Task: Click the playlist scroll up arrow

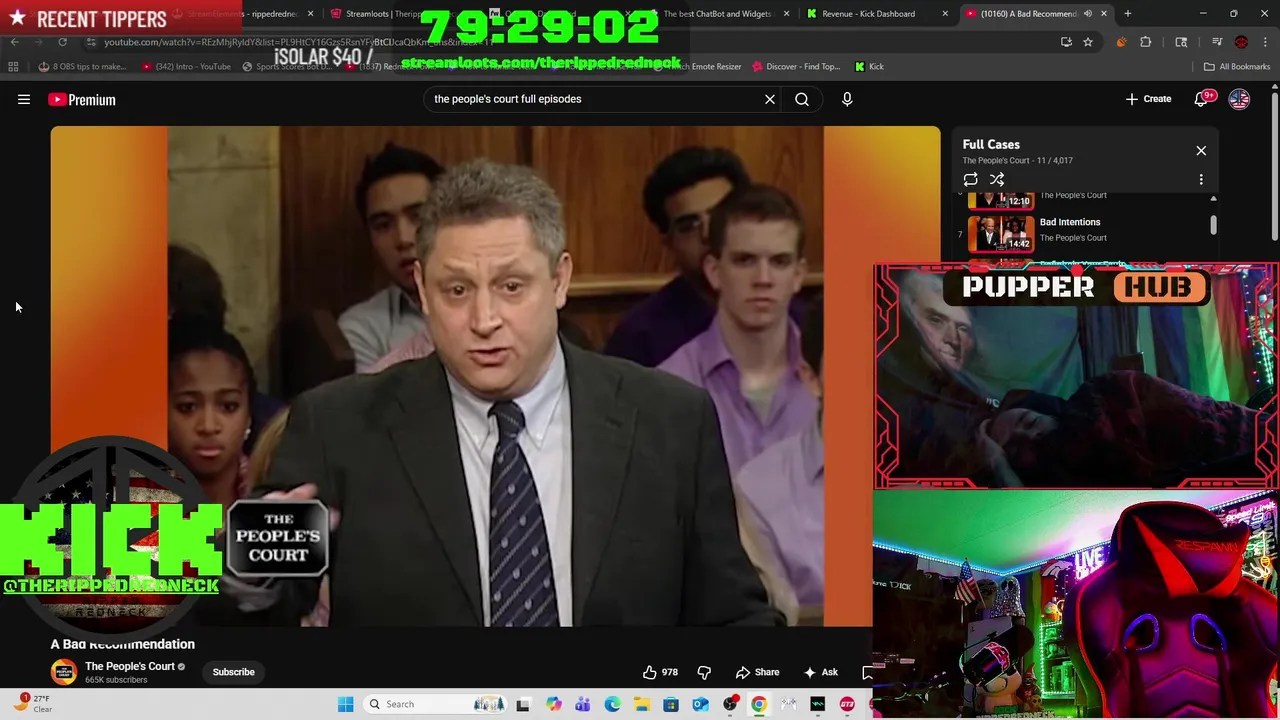Action: pos(1213,199)
